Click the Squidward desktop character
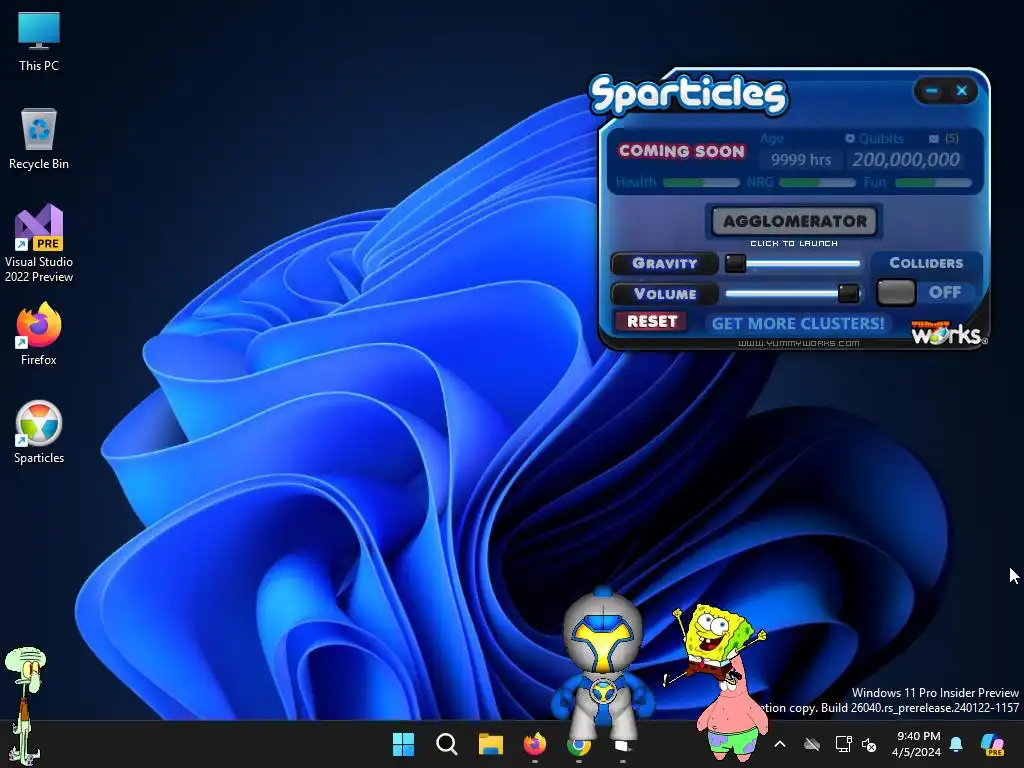This screenshot has width=1024, height=768. [x=25, y=705]
